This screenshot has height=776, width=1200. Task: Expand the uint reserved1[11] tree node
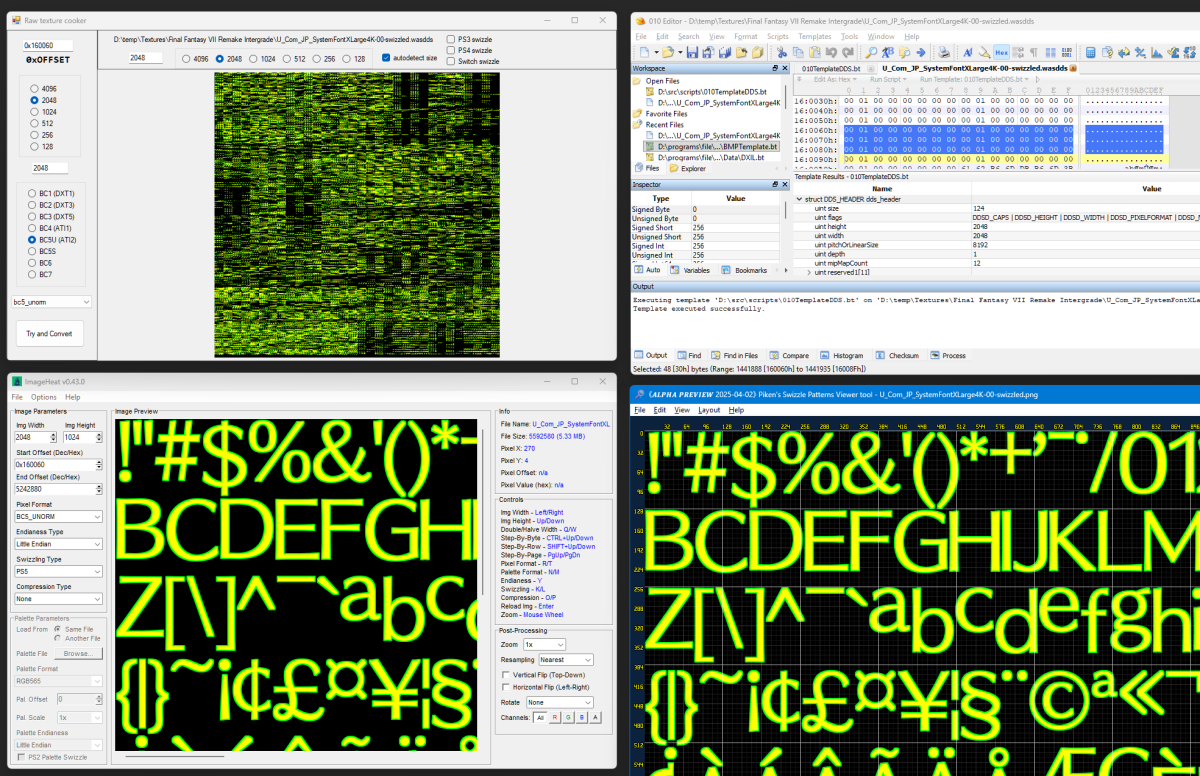810,272
